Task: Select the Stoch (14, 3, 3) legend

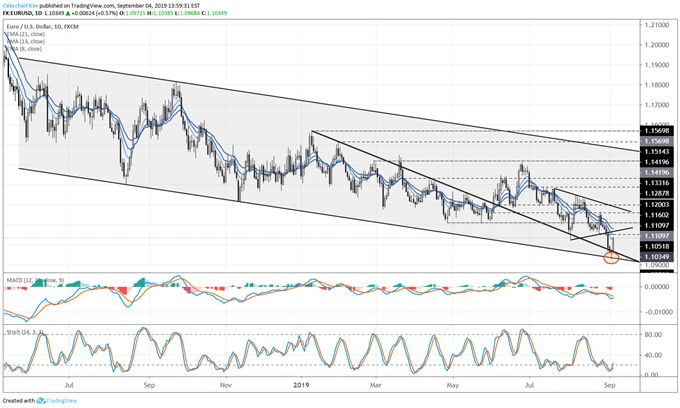Action: 25,333
